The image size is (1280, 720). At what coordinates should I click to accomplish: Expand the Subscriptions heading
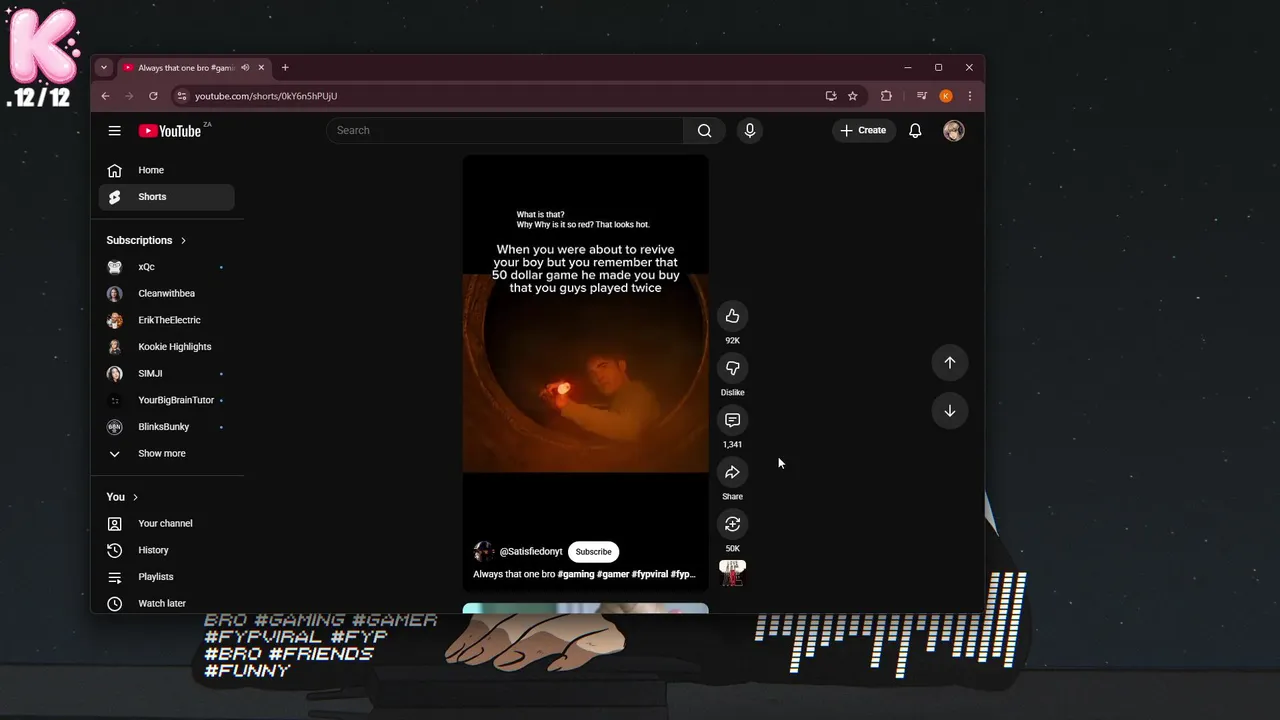pyautogui.click(x=146, y=240)
